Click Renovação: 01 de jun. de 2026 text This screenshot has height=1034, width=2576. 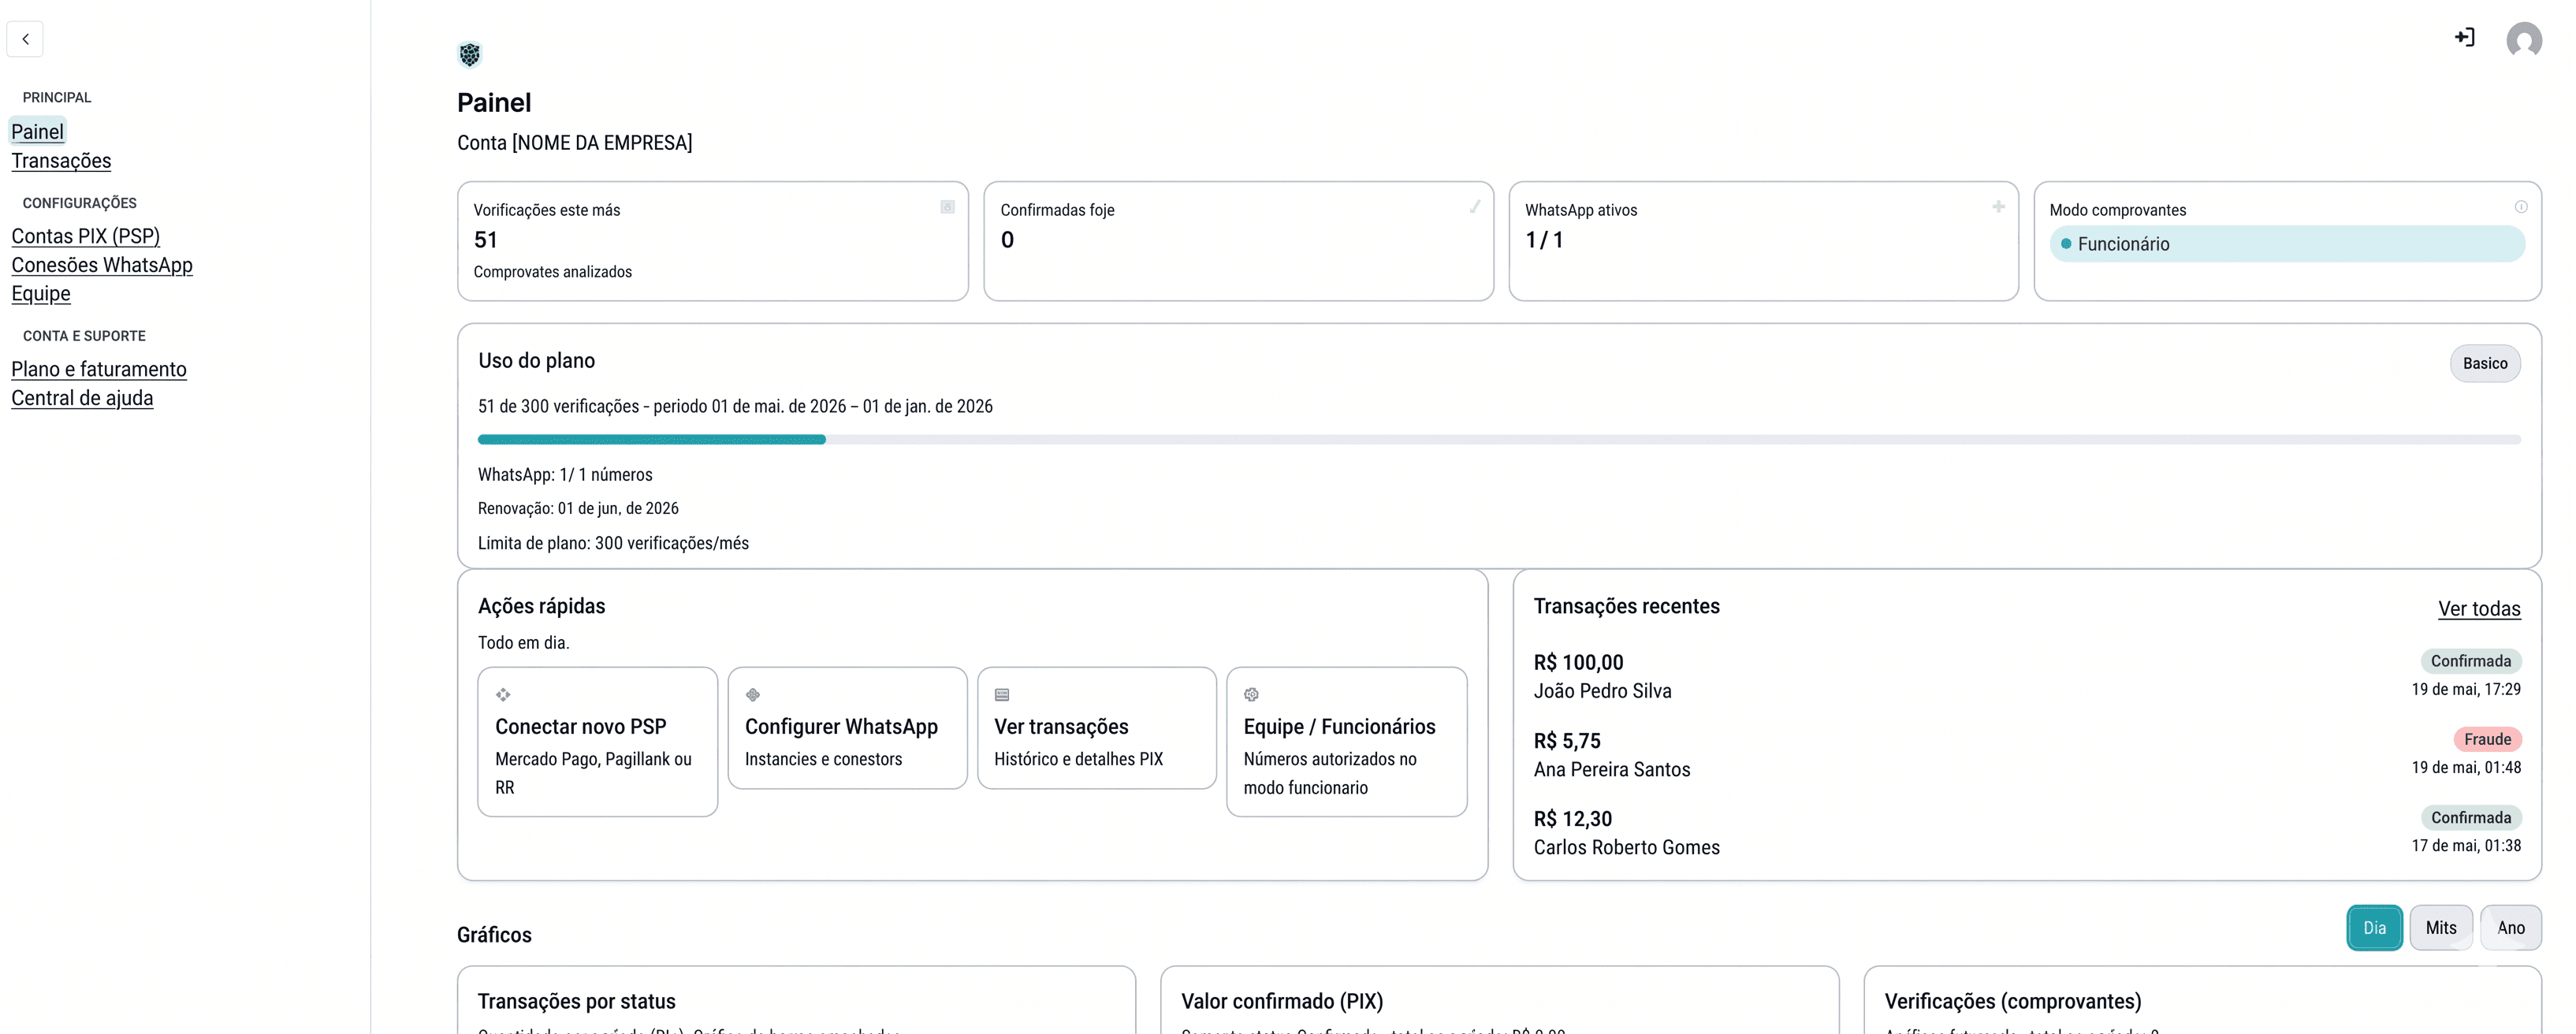[x=578, y=508]
